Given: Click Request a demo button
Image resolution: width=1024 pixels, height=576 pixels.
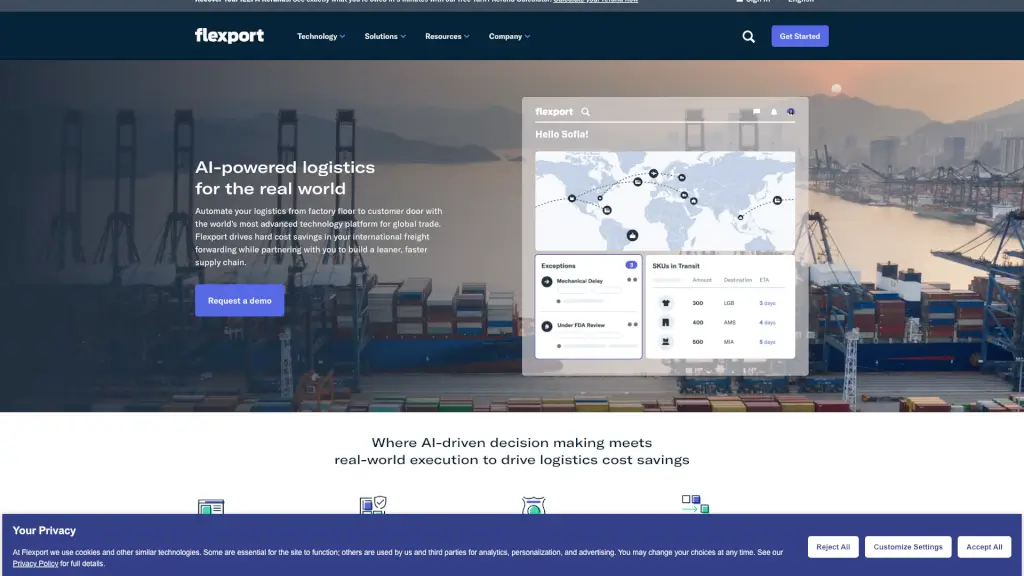Looking at the screenshot, I should 240,300.
